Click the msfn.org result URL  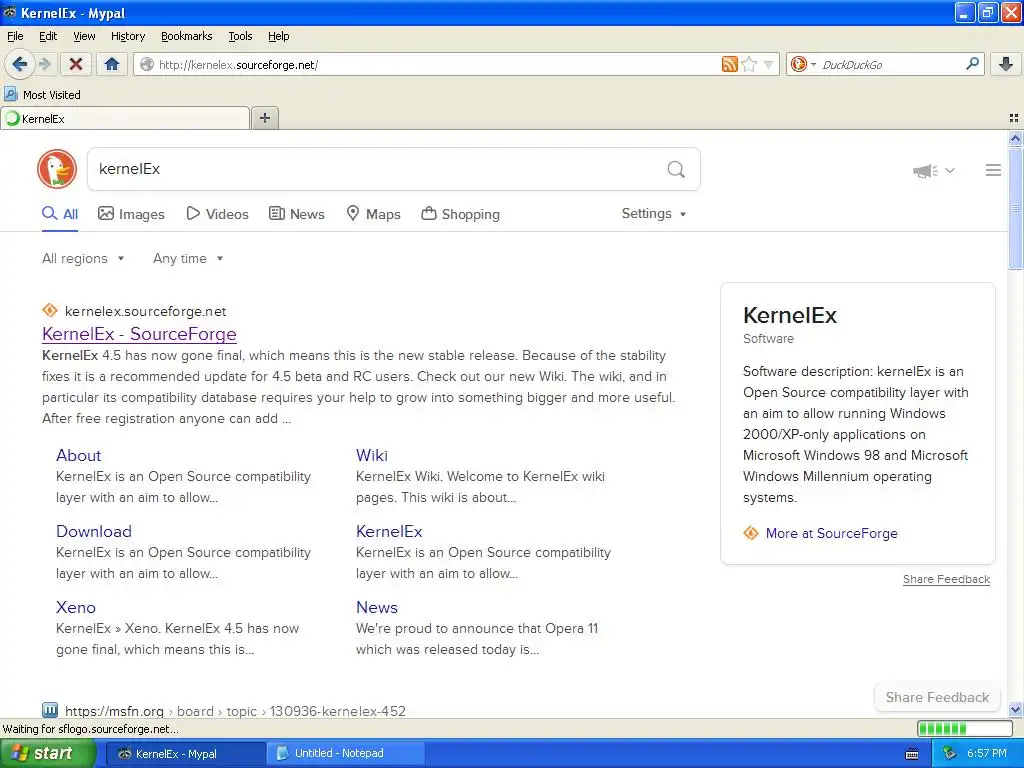click(x=235, y=711)
